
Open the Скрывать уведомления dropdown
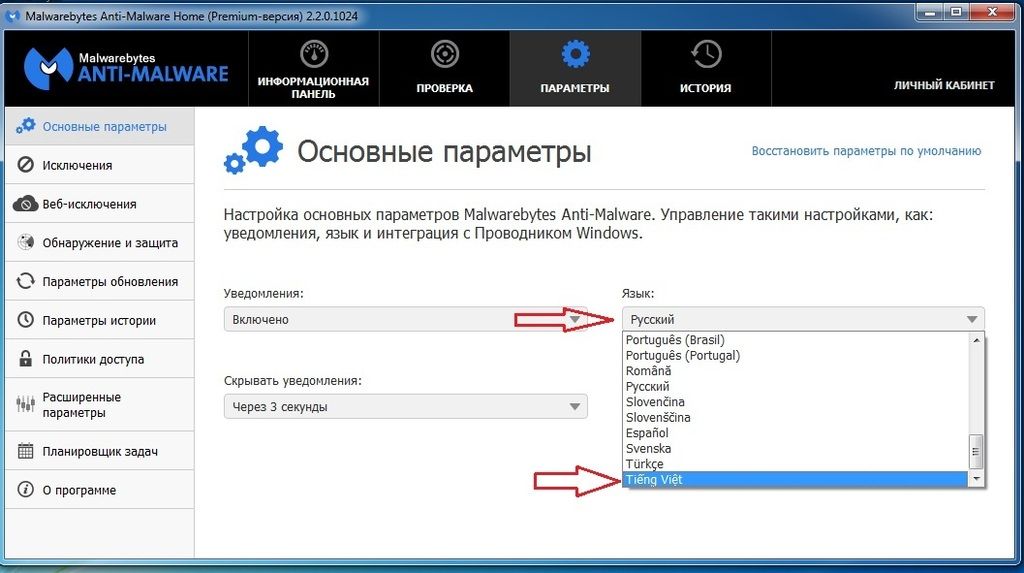pyautogui.click(x=405, y=407)
